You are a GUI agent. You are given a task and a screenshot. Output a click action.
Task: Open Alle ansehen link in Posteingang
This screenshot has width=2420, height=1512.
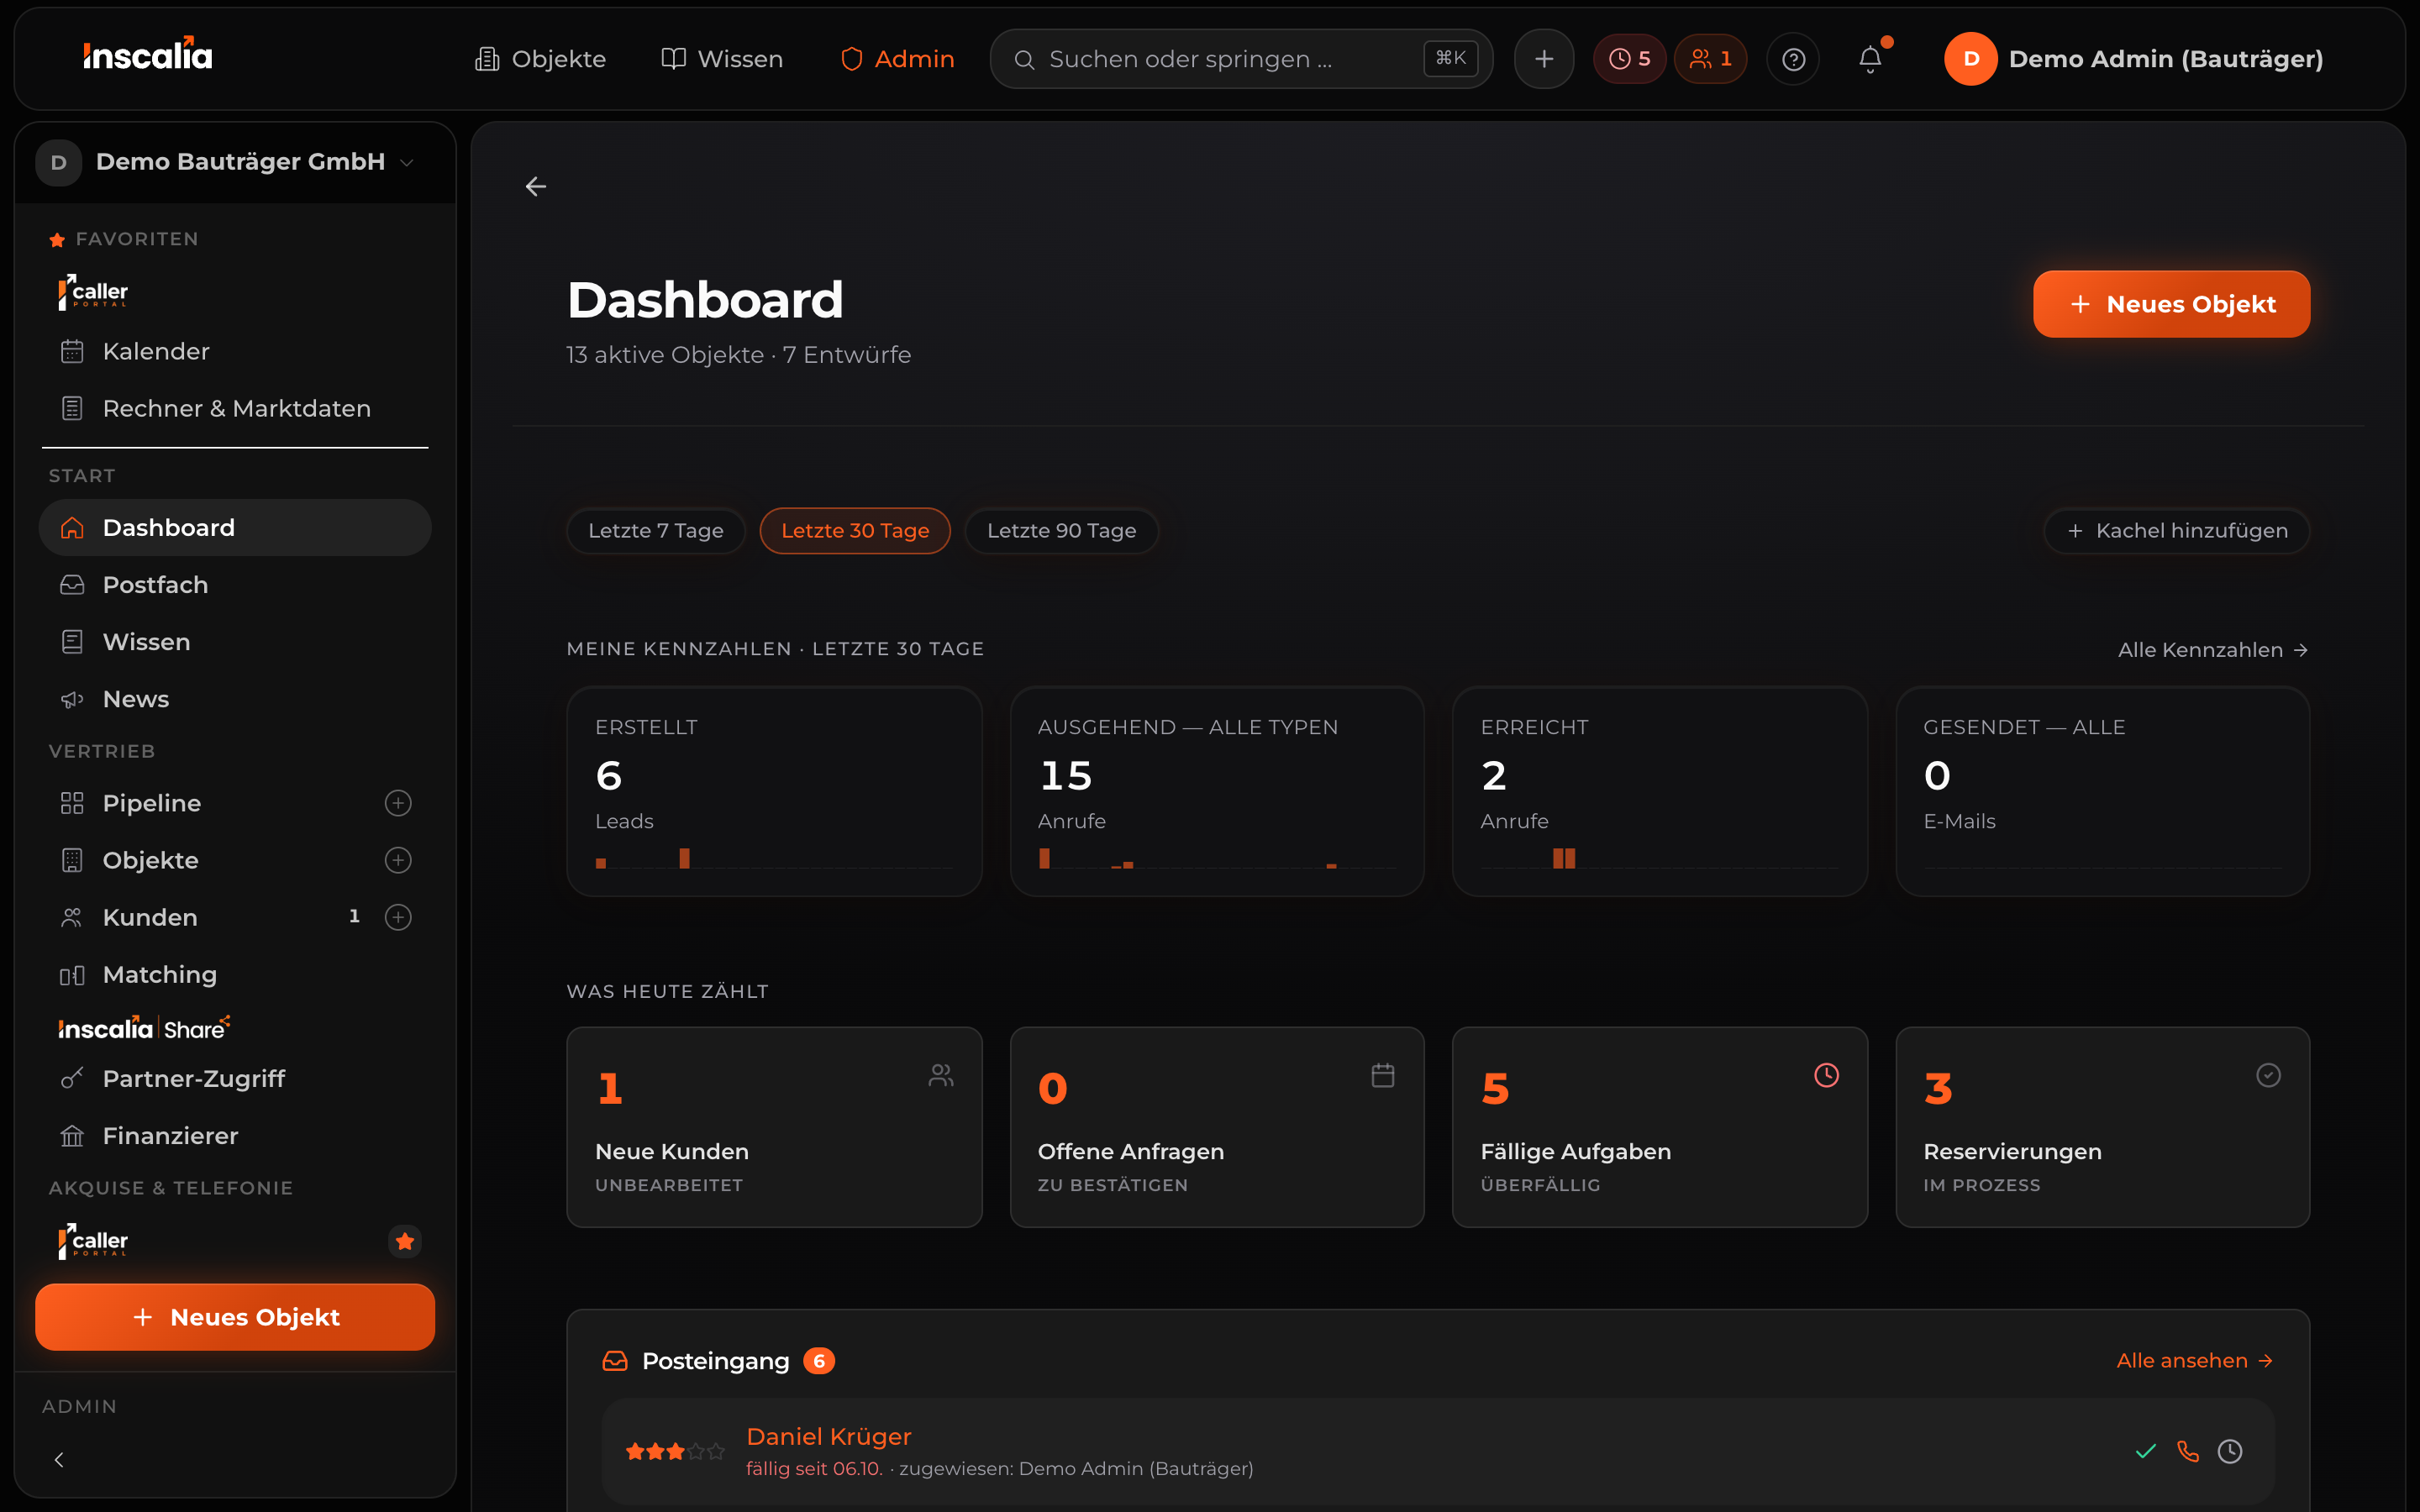click(2195, 1361)
